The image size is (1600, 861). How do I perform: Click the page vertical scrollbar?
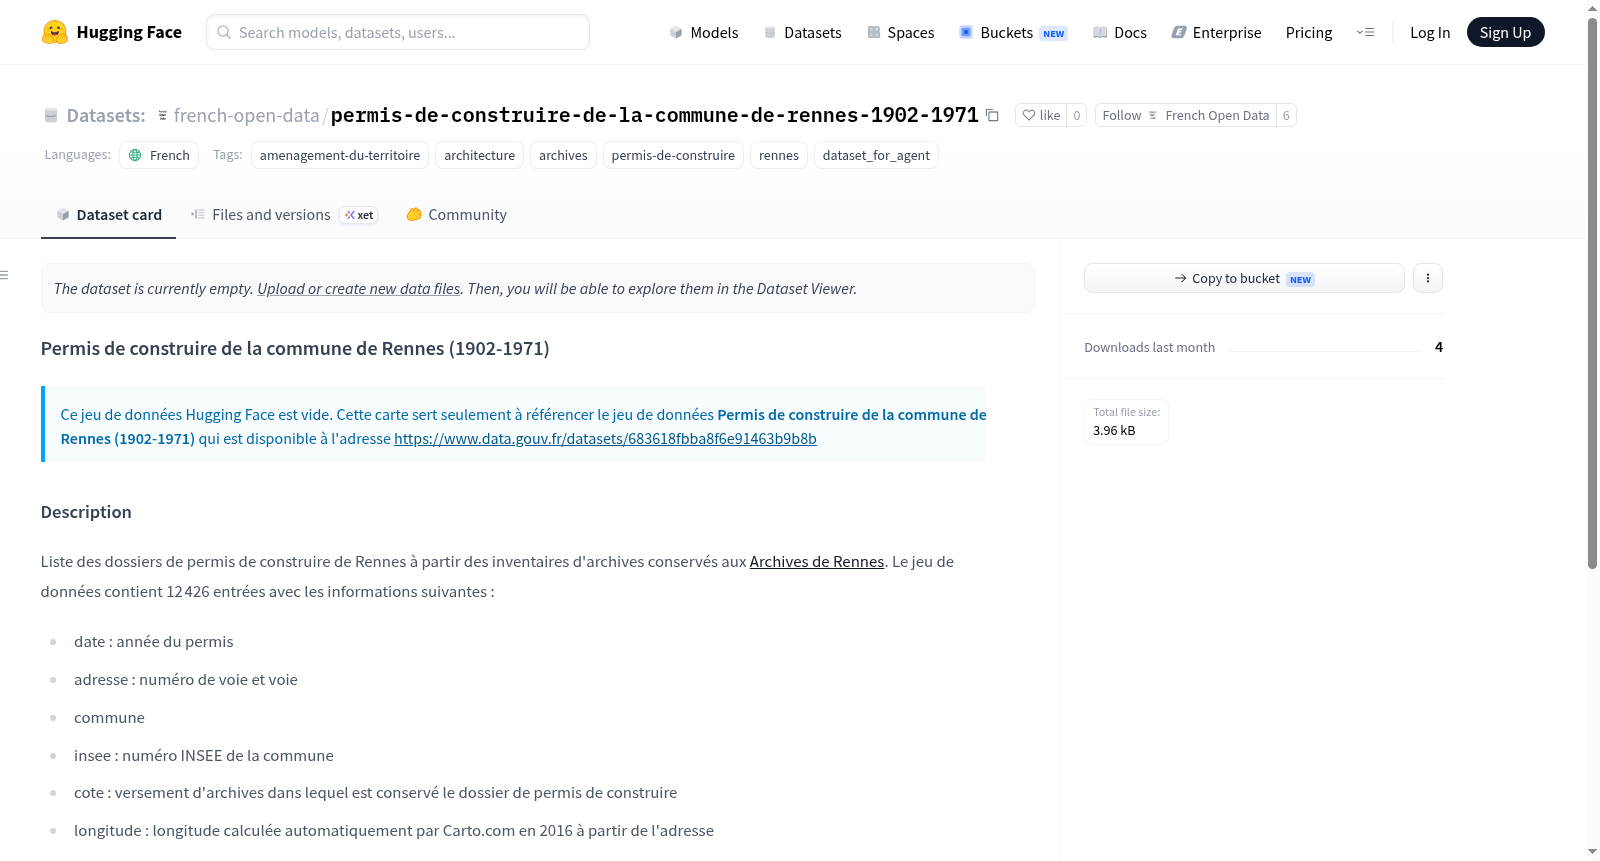[x=1593, y=293]
